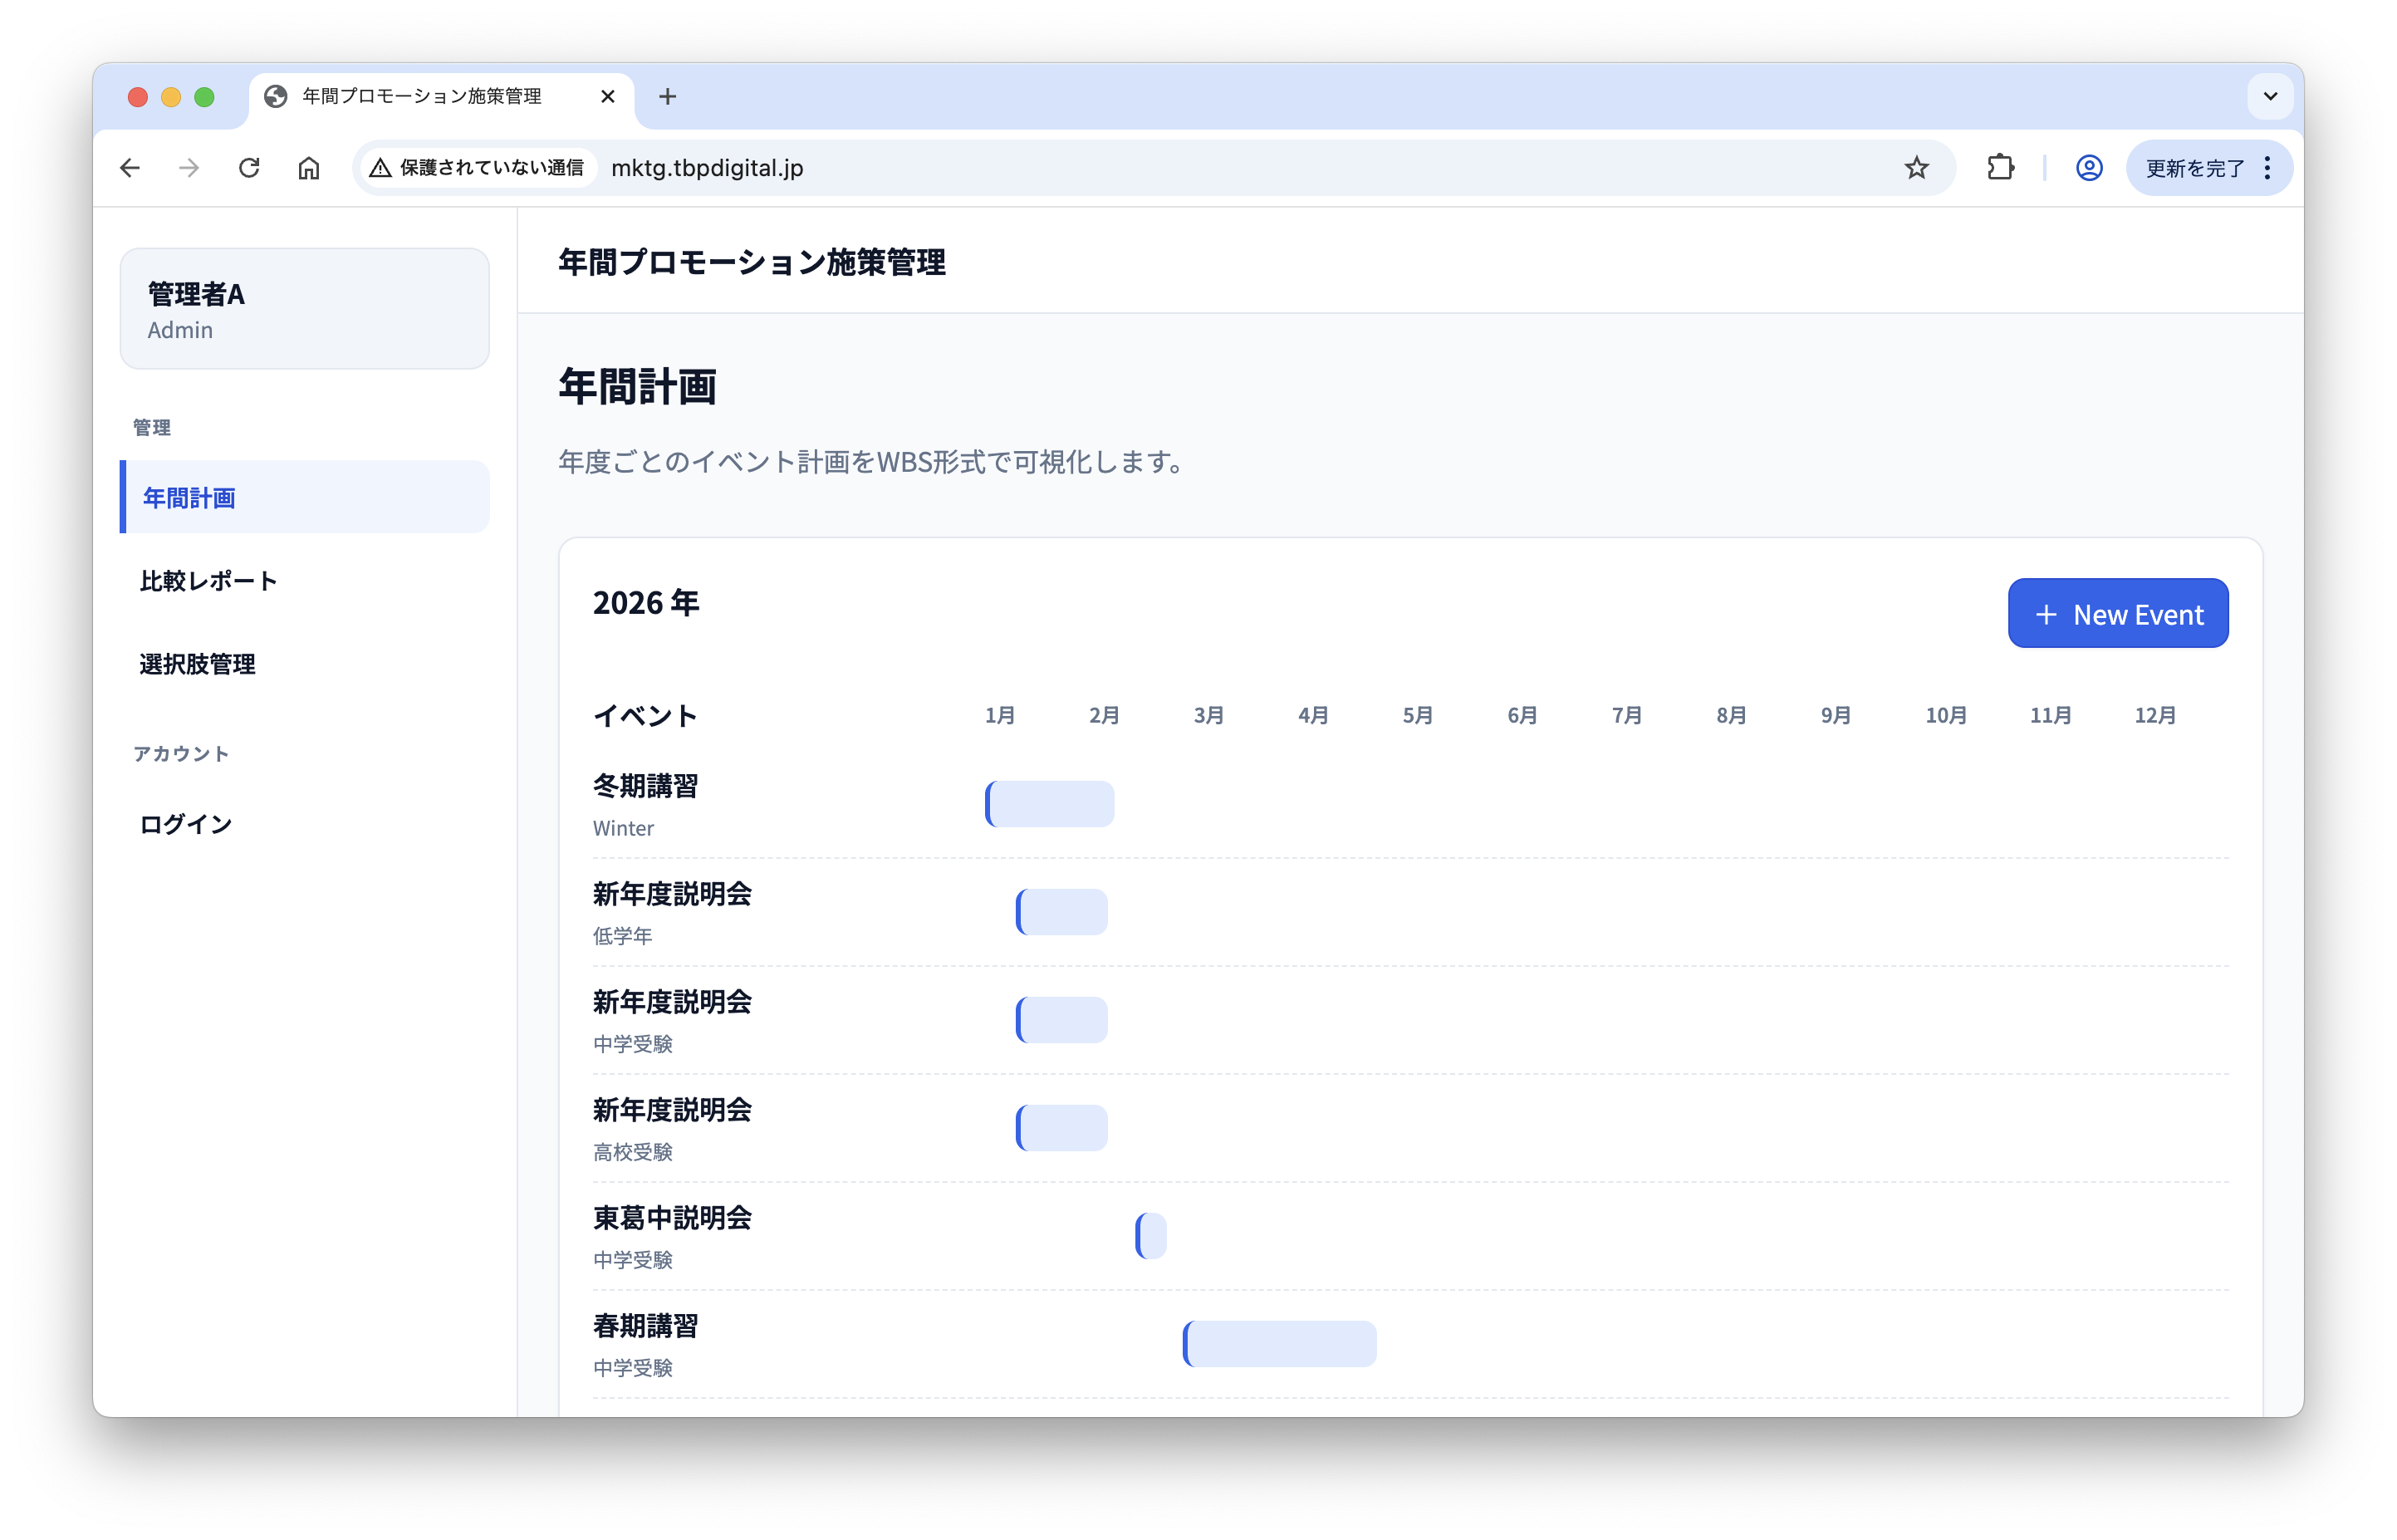Click the forward navigation arrow
The image size is (2397, 1540).
point(189,168)
